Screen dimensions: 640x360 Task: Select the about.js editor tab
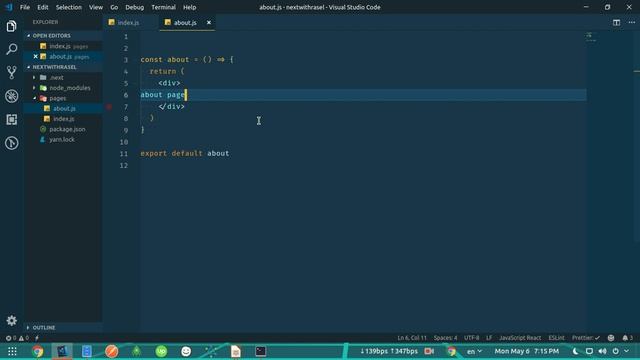(x=185, y=22)
